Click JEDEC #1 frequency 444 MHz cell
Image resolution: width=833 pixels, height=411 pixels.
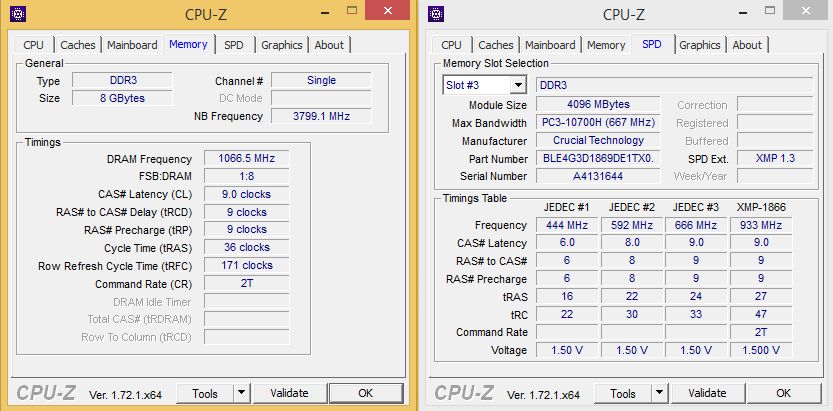(x=567, y=225)
